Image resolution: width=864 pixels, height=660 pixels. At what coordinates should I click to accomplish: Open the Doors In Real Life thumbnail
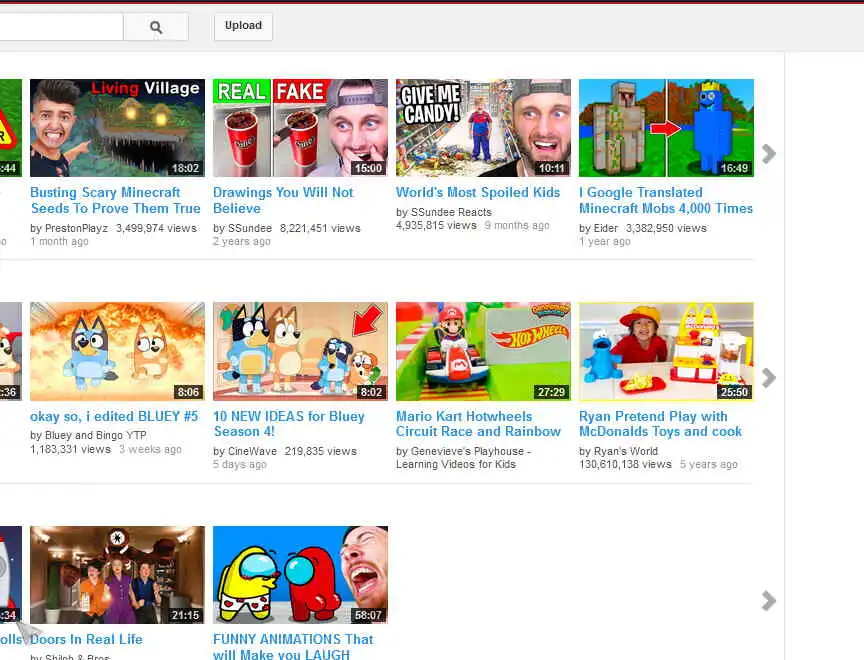coord(117,575)
